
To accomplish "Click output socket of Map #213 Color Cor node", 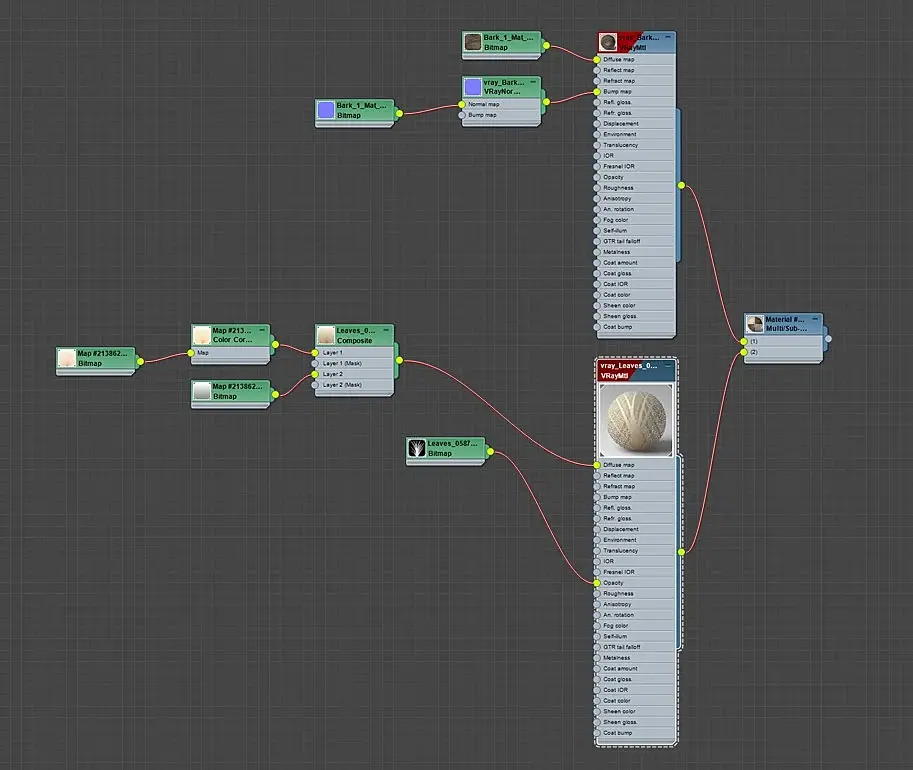I will pos(275,344).
